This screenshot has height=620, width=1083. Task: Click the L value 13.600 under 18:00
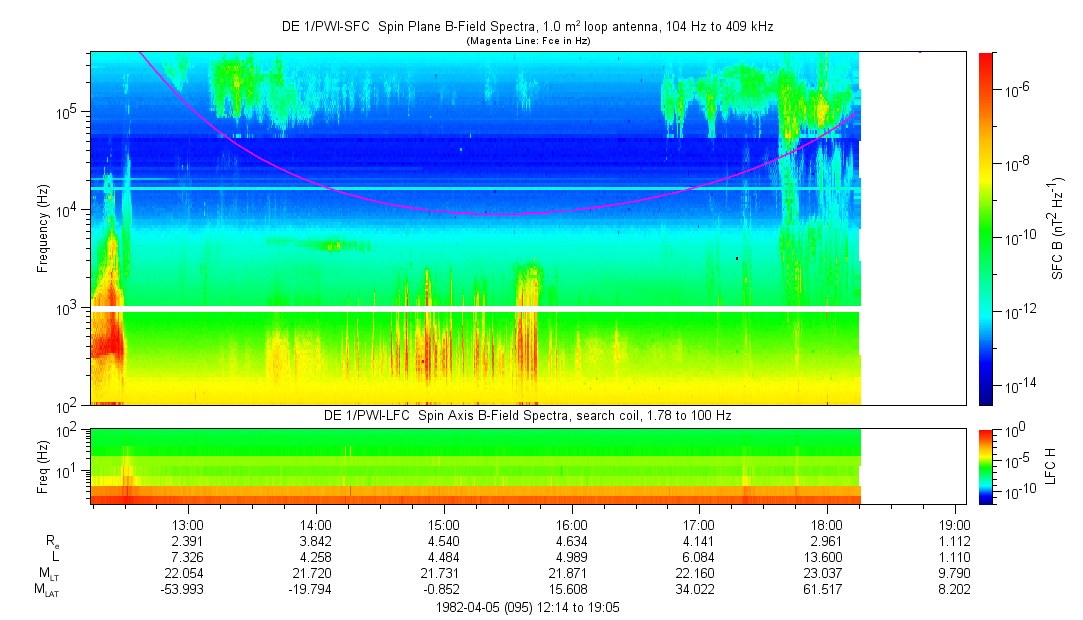(827, 558)
